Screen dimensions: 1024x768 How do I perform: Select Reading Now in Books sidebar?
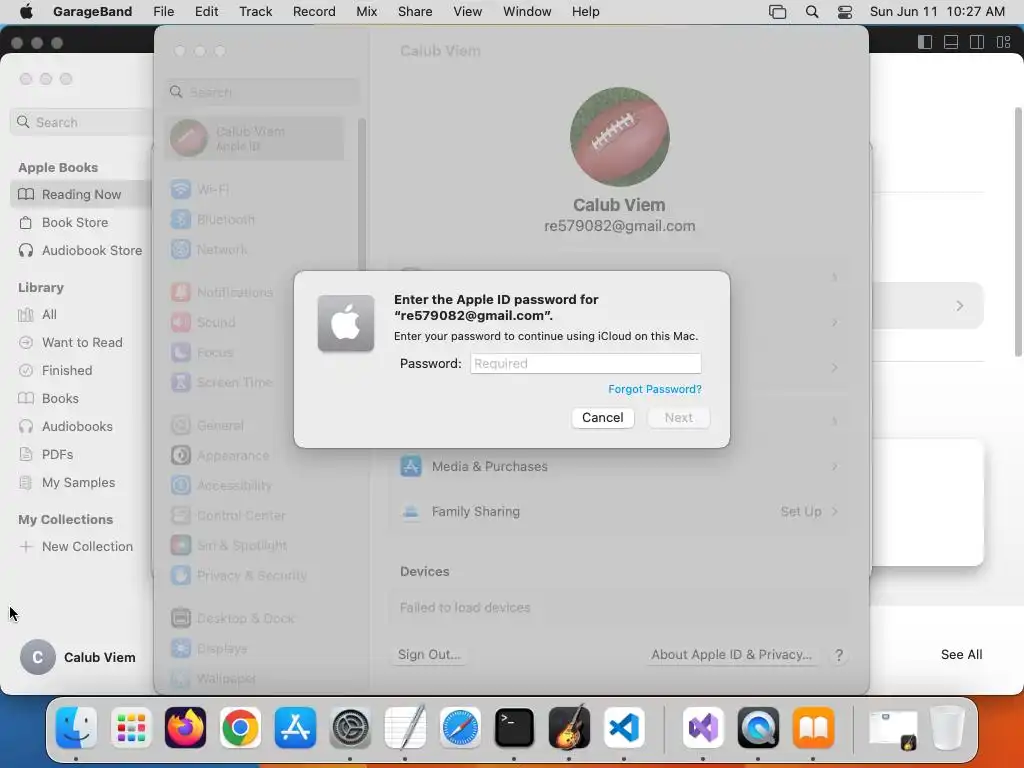[80, 195]
